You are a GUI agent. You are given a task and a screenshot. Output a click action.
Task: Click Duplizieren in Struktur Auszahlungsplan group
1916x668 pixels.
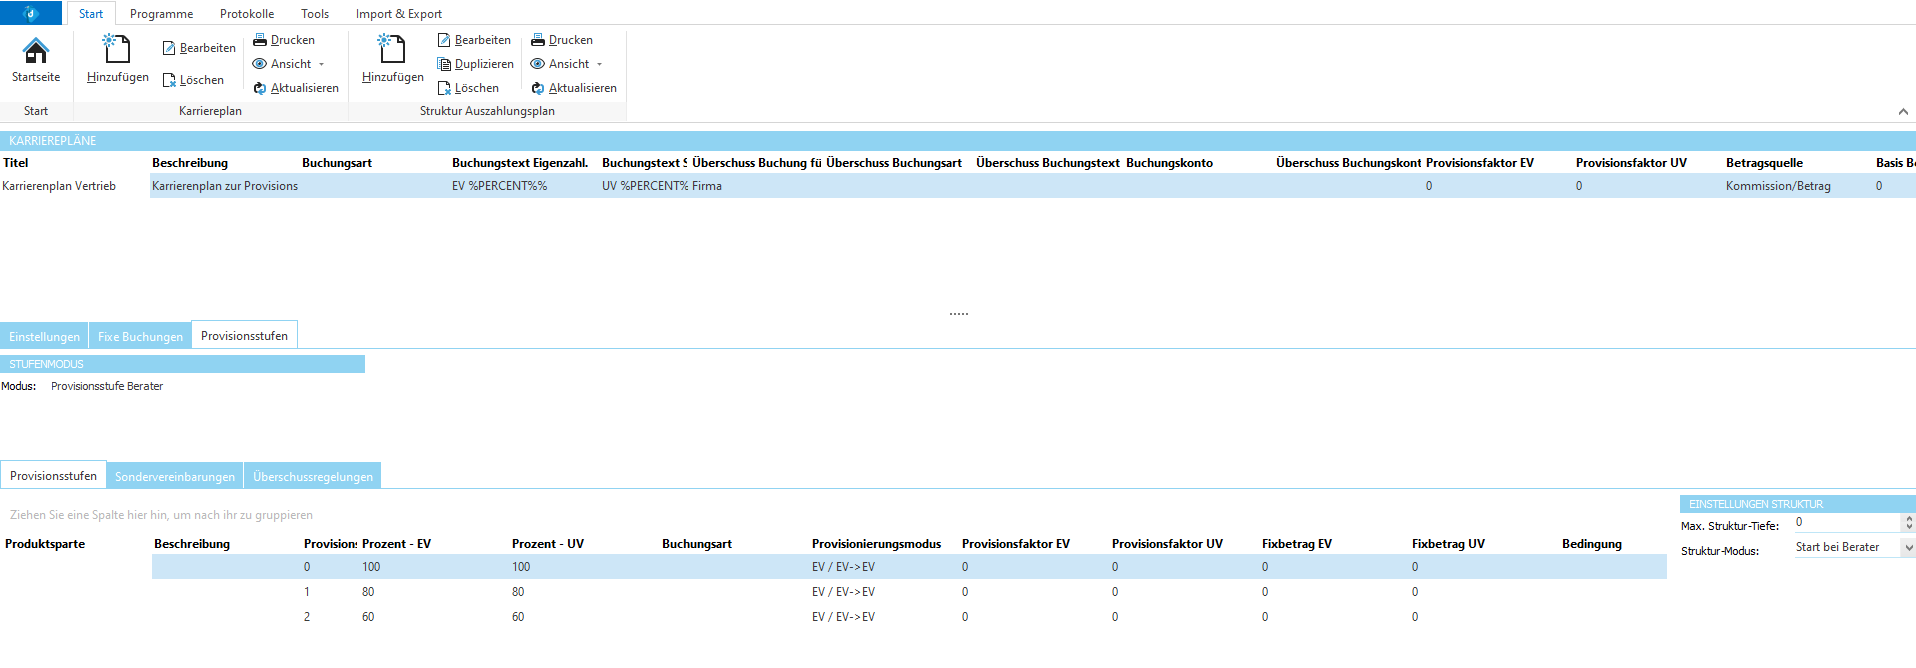pos(475,64)
